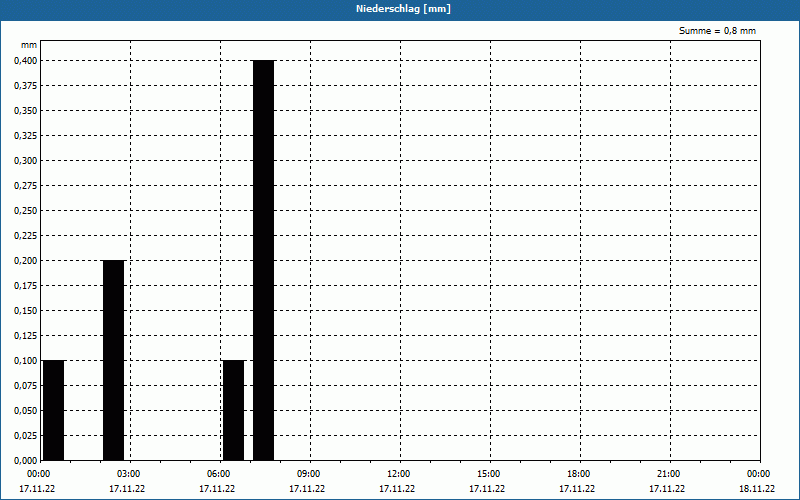The height and width of the screenshot is (500, 800).
Task: Click the 0,050 y-axis label
Action: tap(26, 411)
